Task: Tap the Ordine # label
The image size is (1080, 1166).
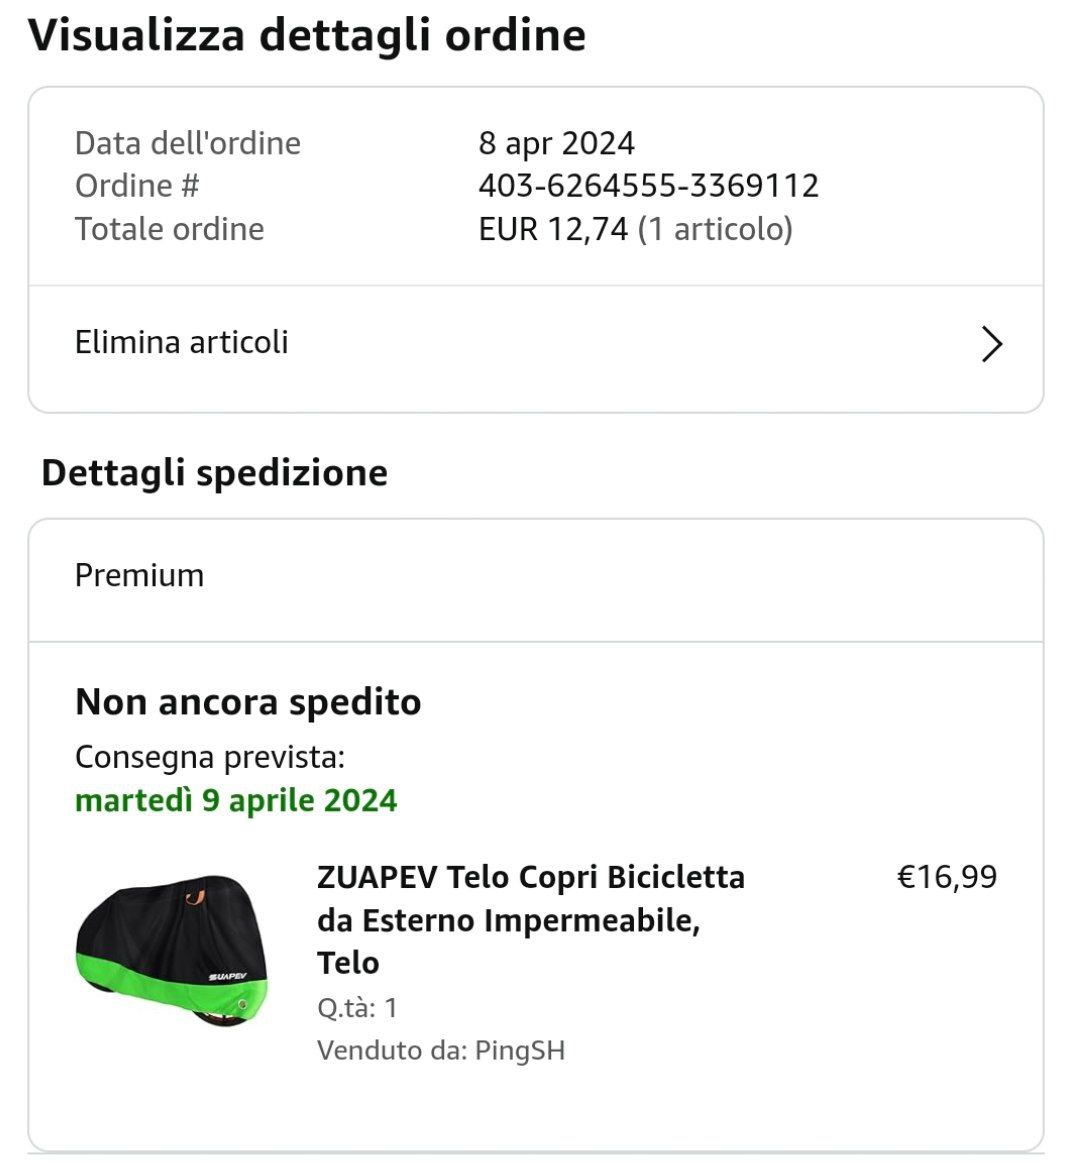Action: (138, 186)
